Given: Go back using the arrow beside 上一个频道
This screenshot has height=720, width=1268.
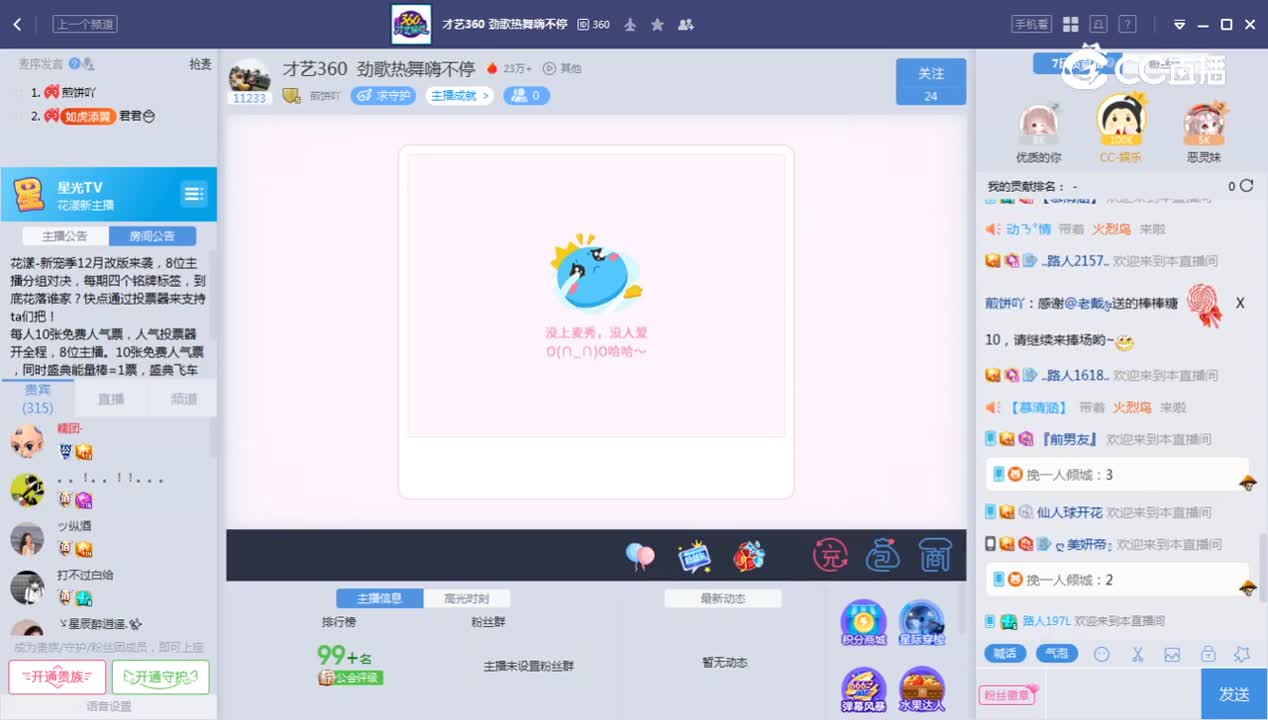Looking at the screenshot, I should coord(17,24).
